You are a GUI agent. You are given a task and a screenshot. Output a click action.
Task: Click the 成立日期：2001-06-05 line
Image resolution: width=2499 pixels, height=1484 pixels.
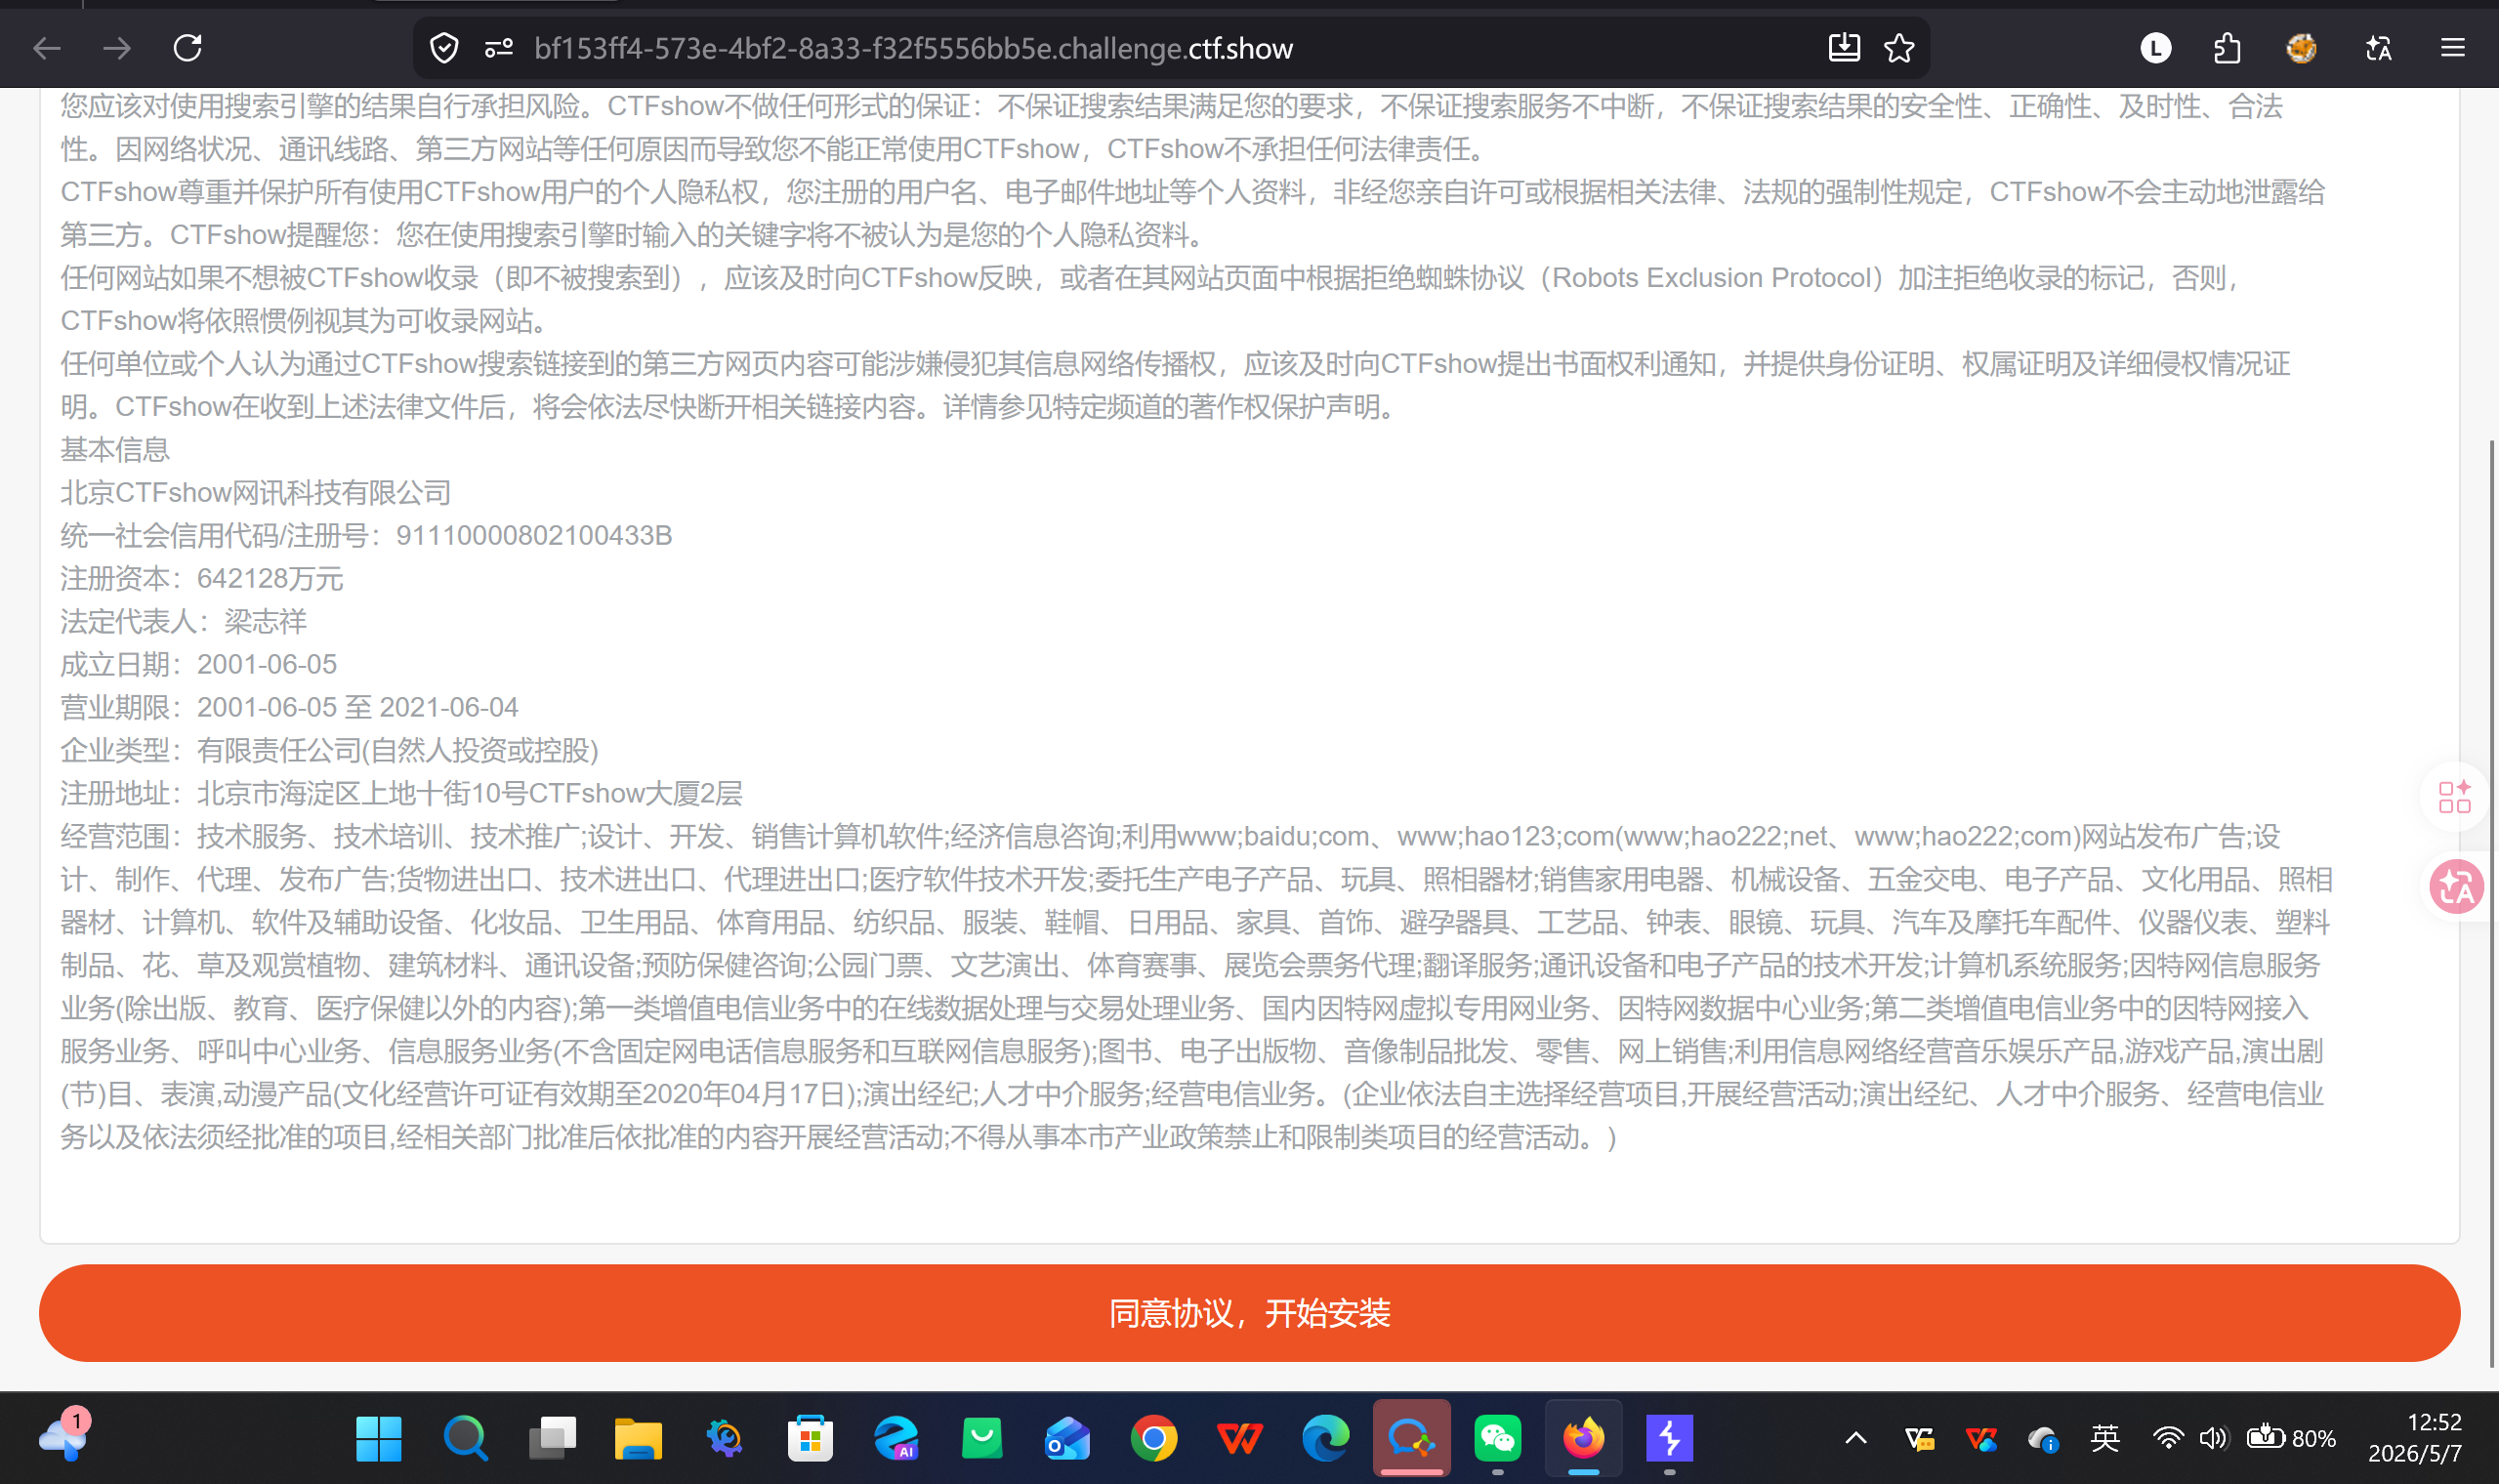tap(199, 665)
